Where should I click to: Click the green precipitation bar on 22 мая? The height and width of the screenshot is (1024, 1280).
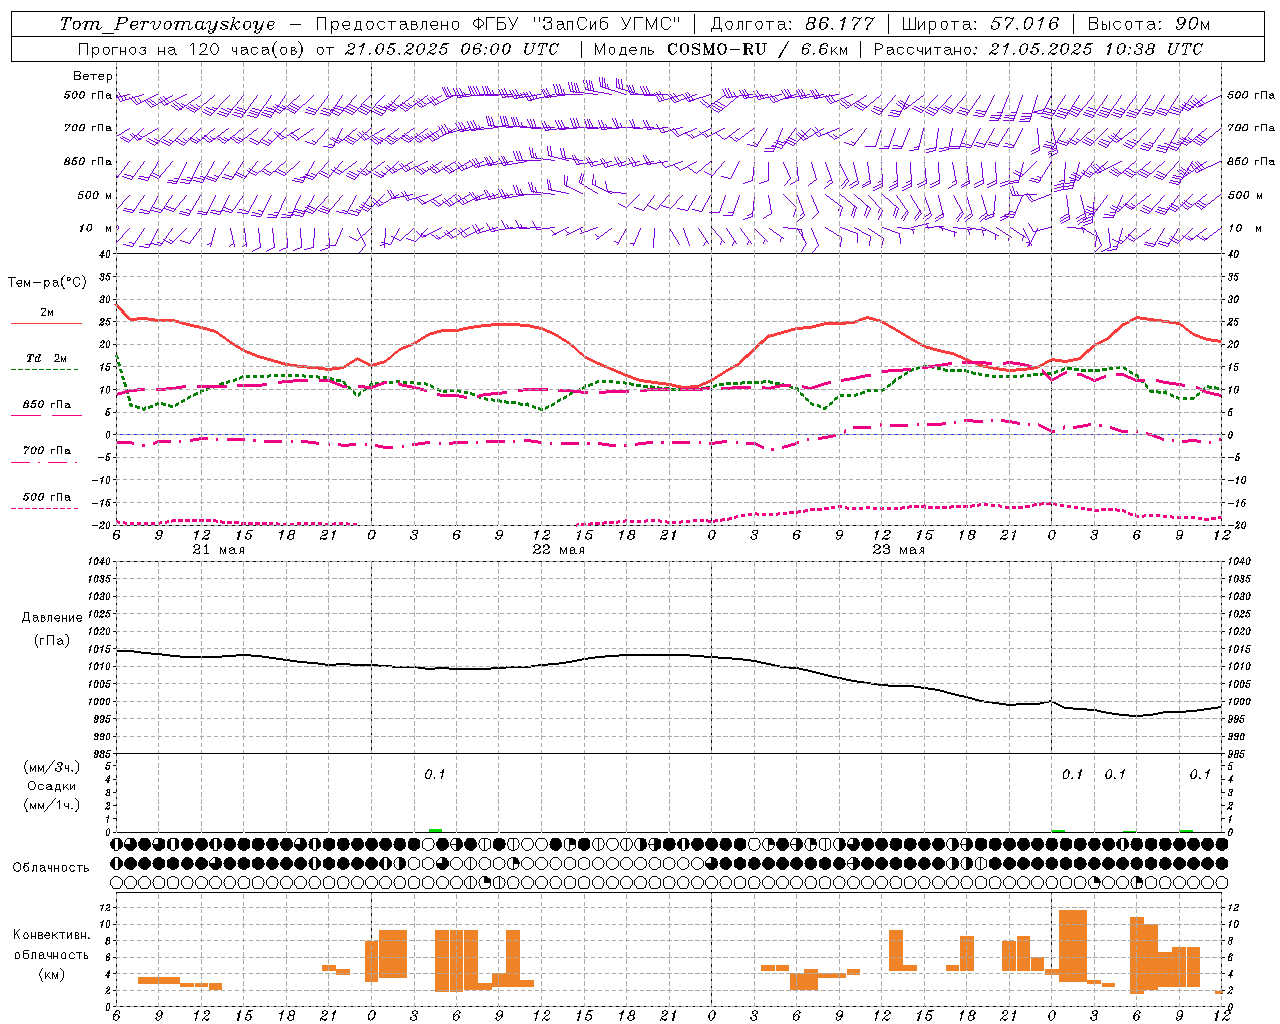pos(435,830)
